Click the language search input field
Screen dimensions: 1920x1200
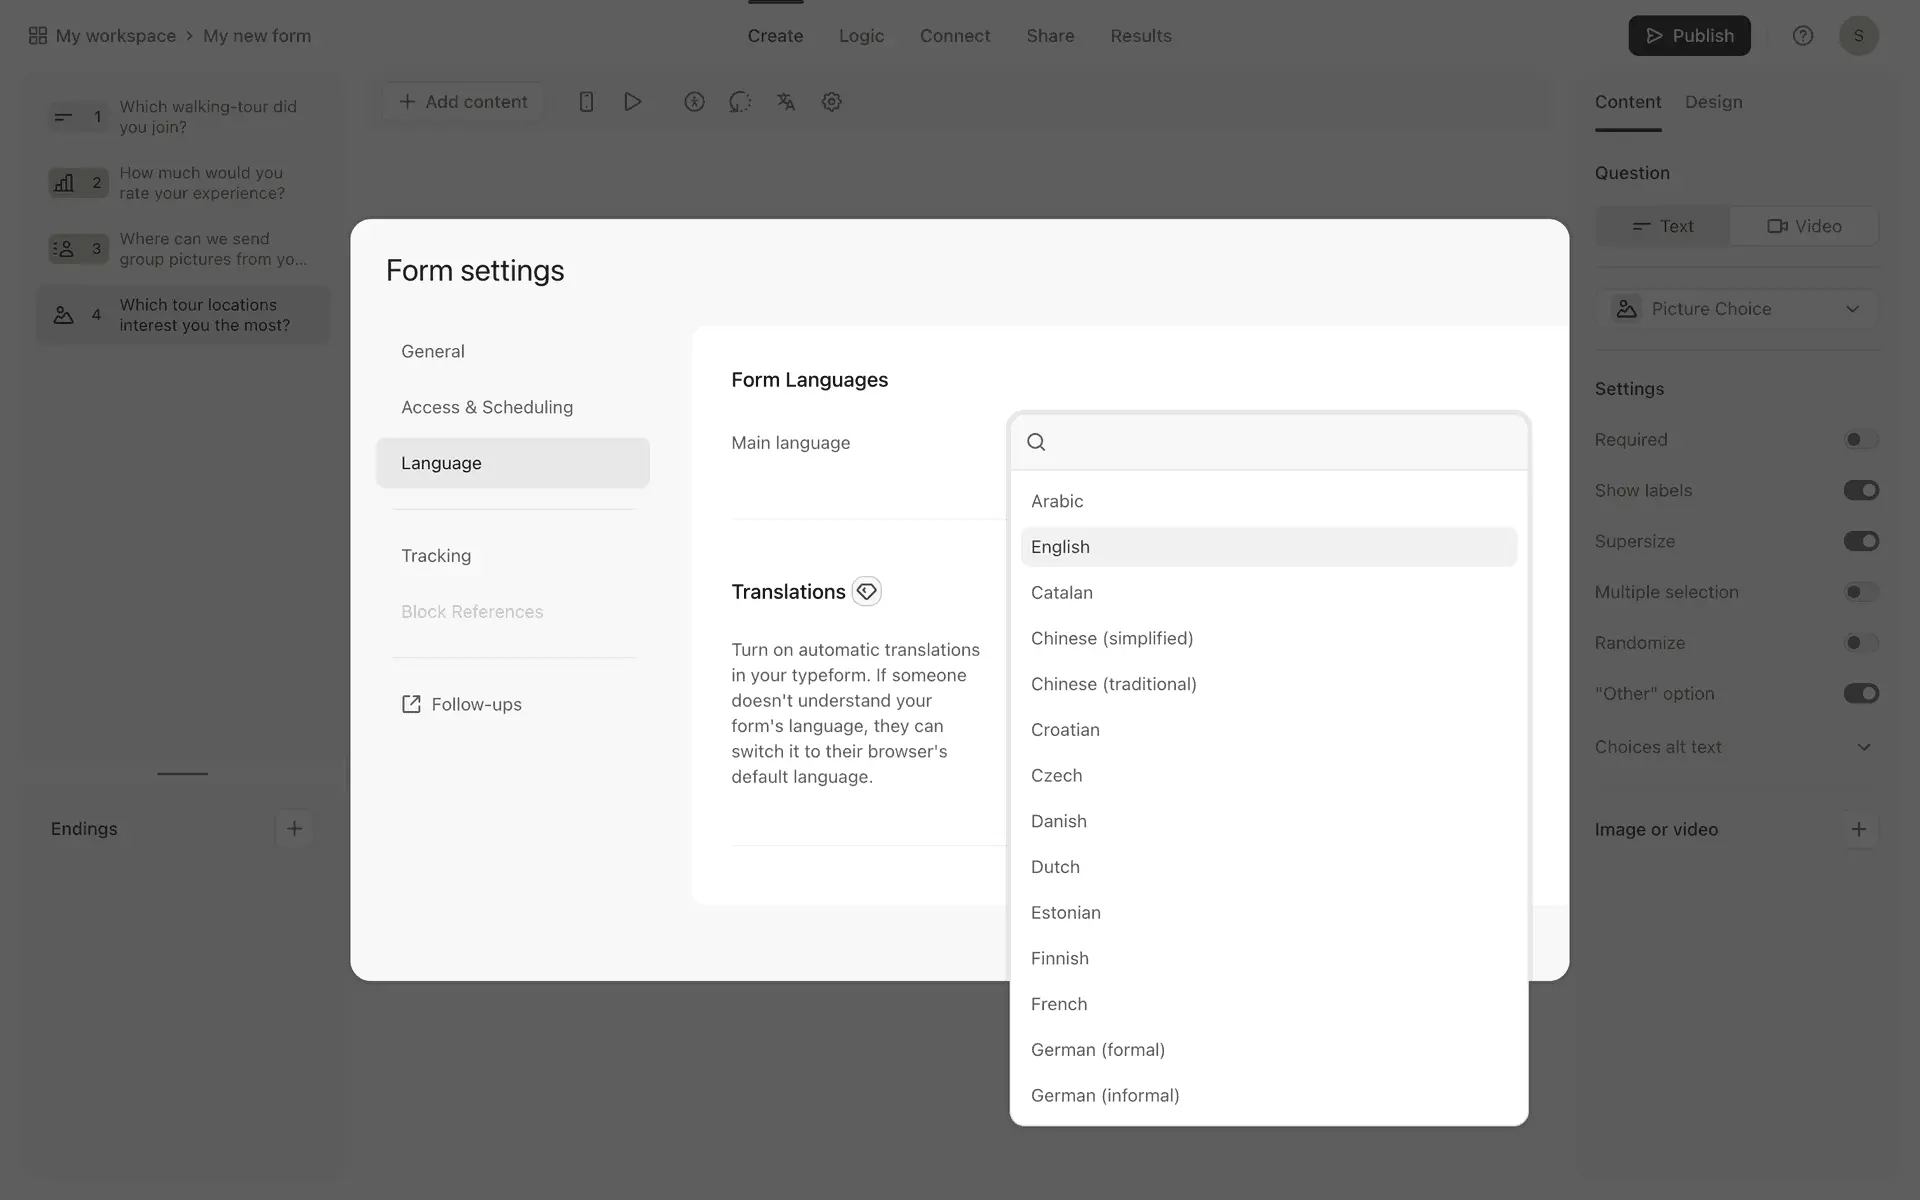pyautogui.click(x=1280, y=442)
